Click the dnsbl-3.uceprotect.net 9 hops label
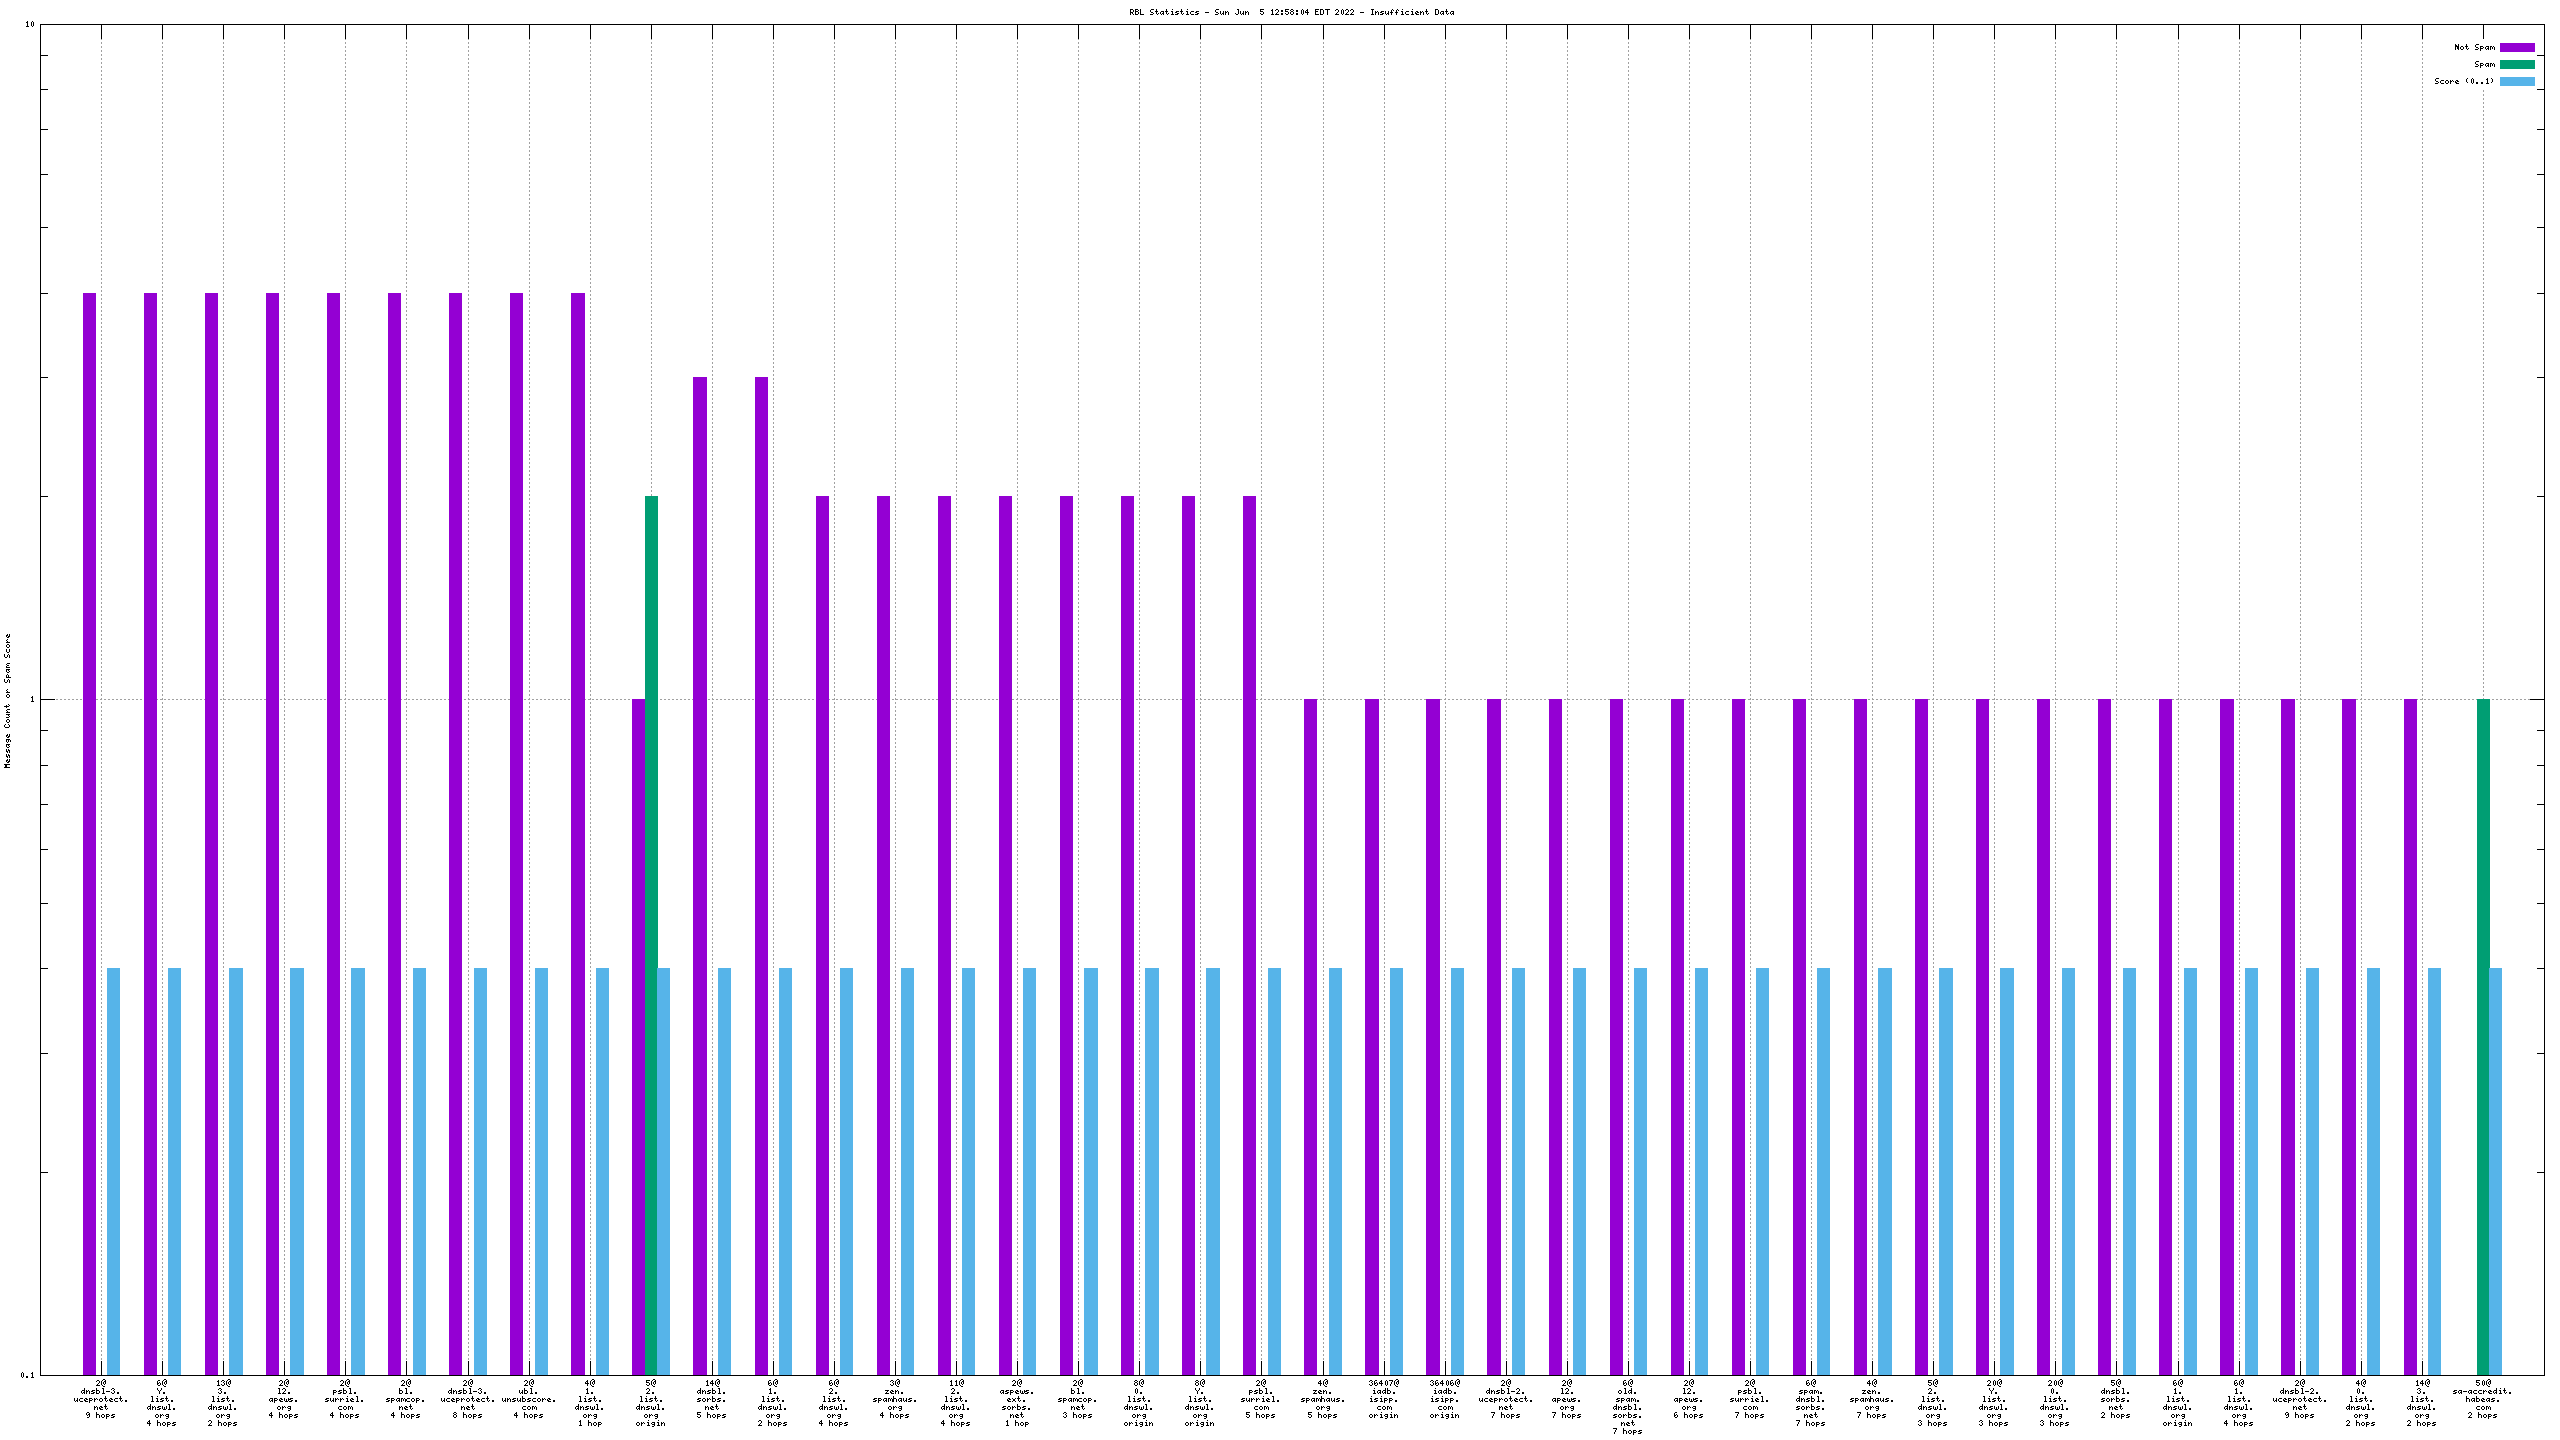 point(101,1399)
